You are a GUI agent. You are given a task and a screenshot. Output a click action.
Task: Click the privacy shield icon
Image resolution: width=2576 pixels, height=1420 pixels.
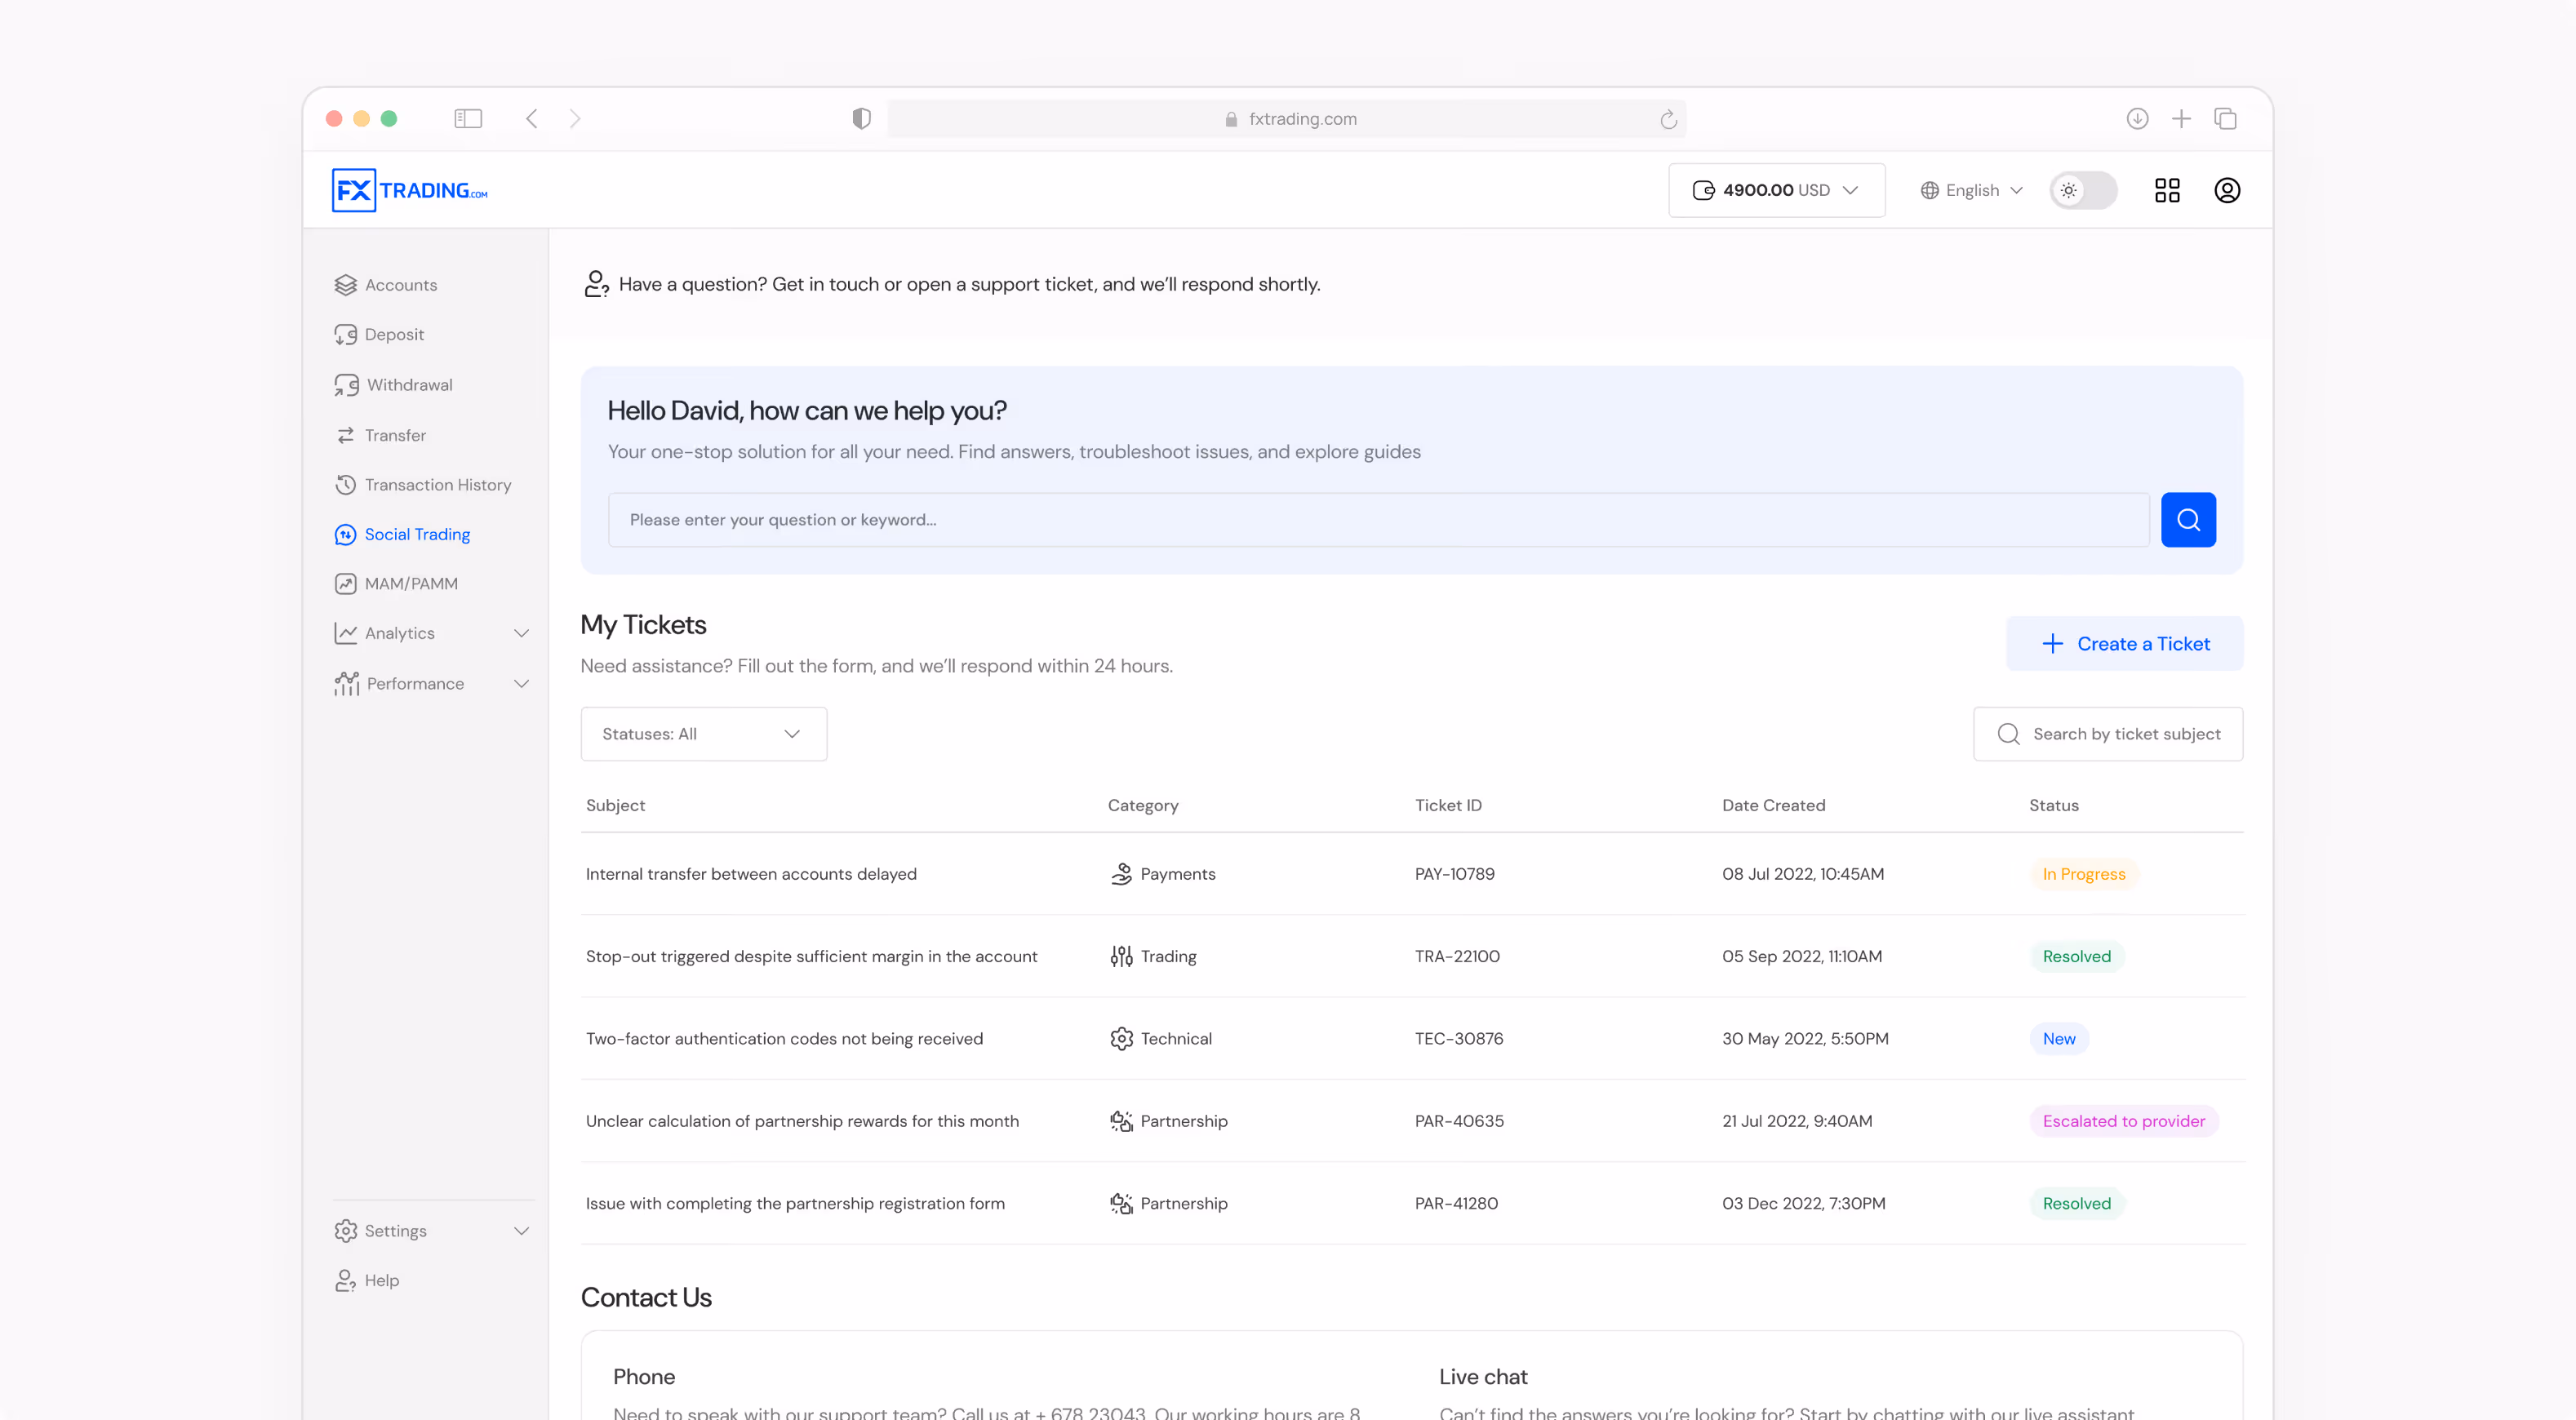[861, 119]
